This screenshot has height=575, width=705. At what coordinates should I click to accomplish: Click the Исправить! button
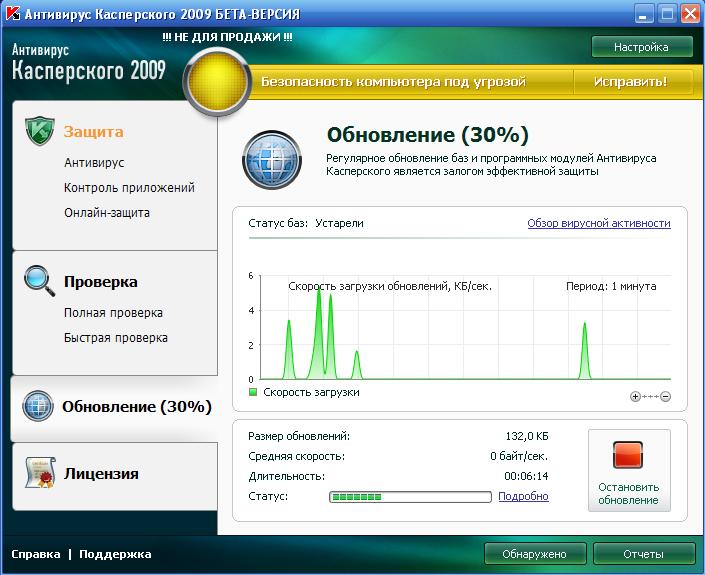pos(630,82)
